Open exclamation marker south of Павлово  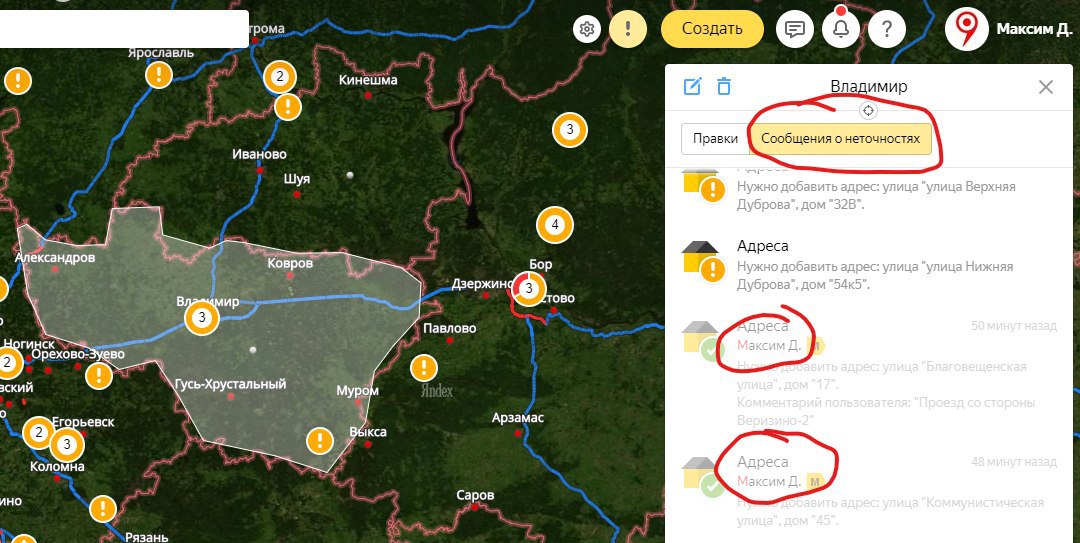pos(424,368)
